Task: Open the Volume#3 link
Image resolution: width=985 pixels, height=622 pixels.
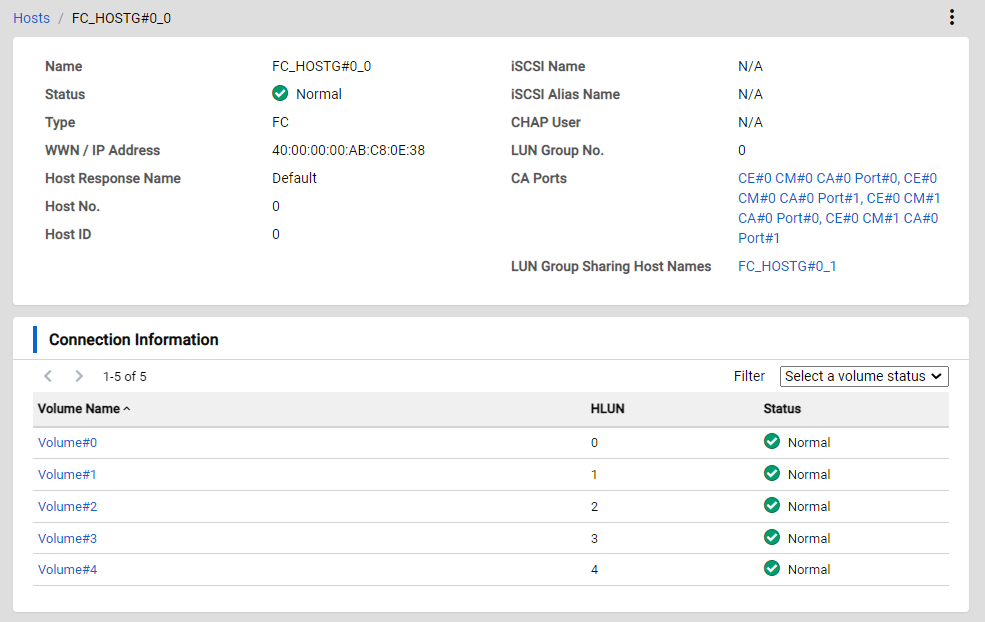Action: coord(67,539)
